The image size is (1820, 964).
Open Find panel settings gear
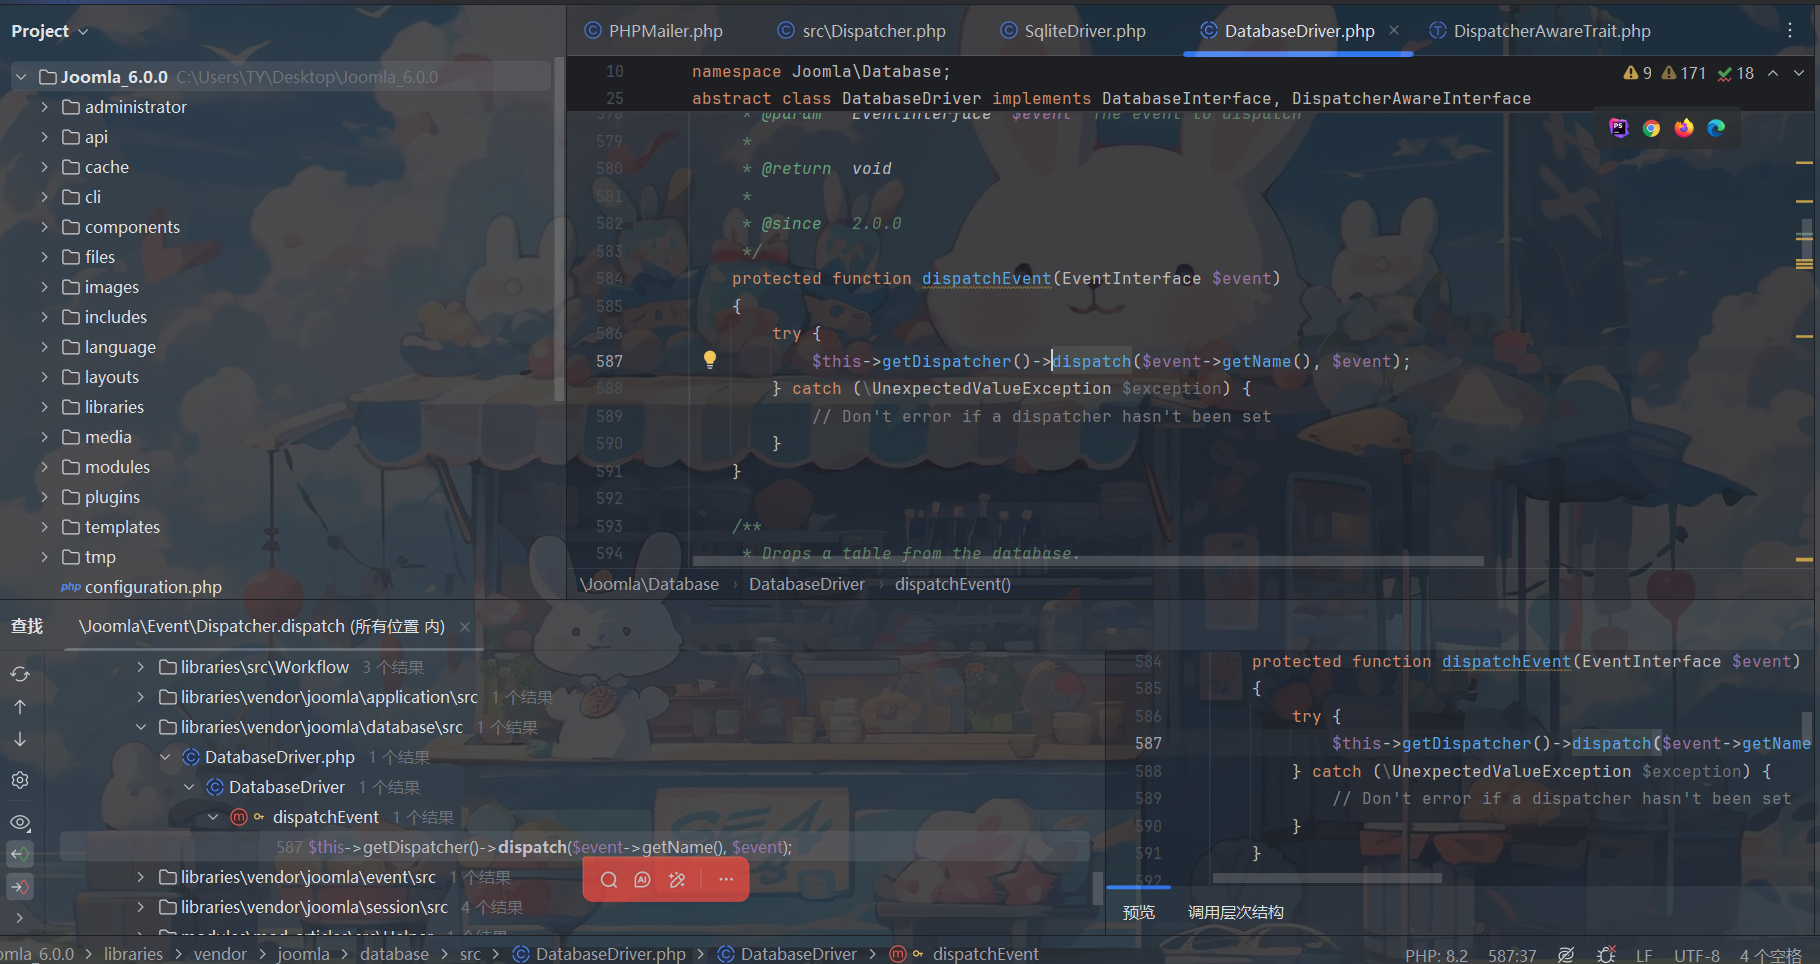click(x=20, y=780)
